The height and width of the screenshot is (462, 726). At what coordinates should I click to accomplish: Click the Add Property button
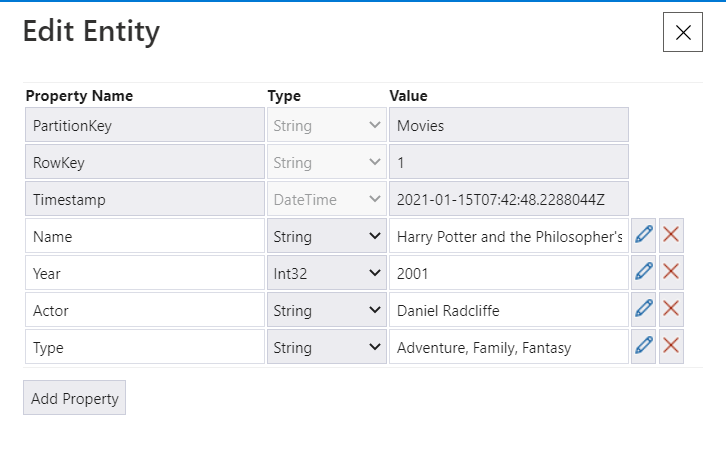74,398
